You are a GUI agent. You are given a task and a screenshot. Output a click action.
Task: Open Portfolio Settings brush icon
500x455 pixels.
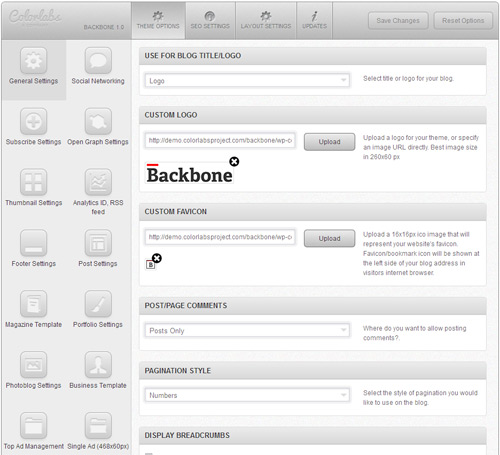point(98,304)
